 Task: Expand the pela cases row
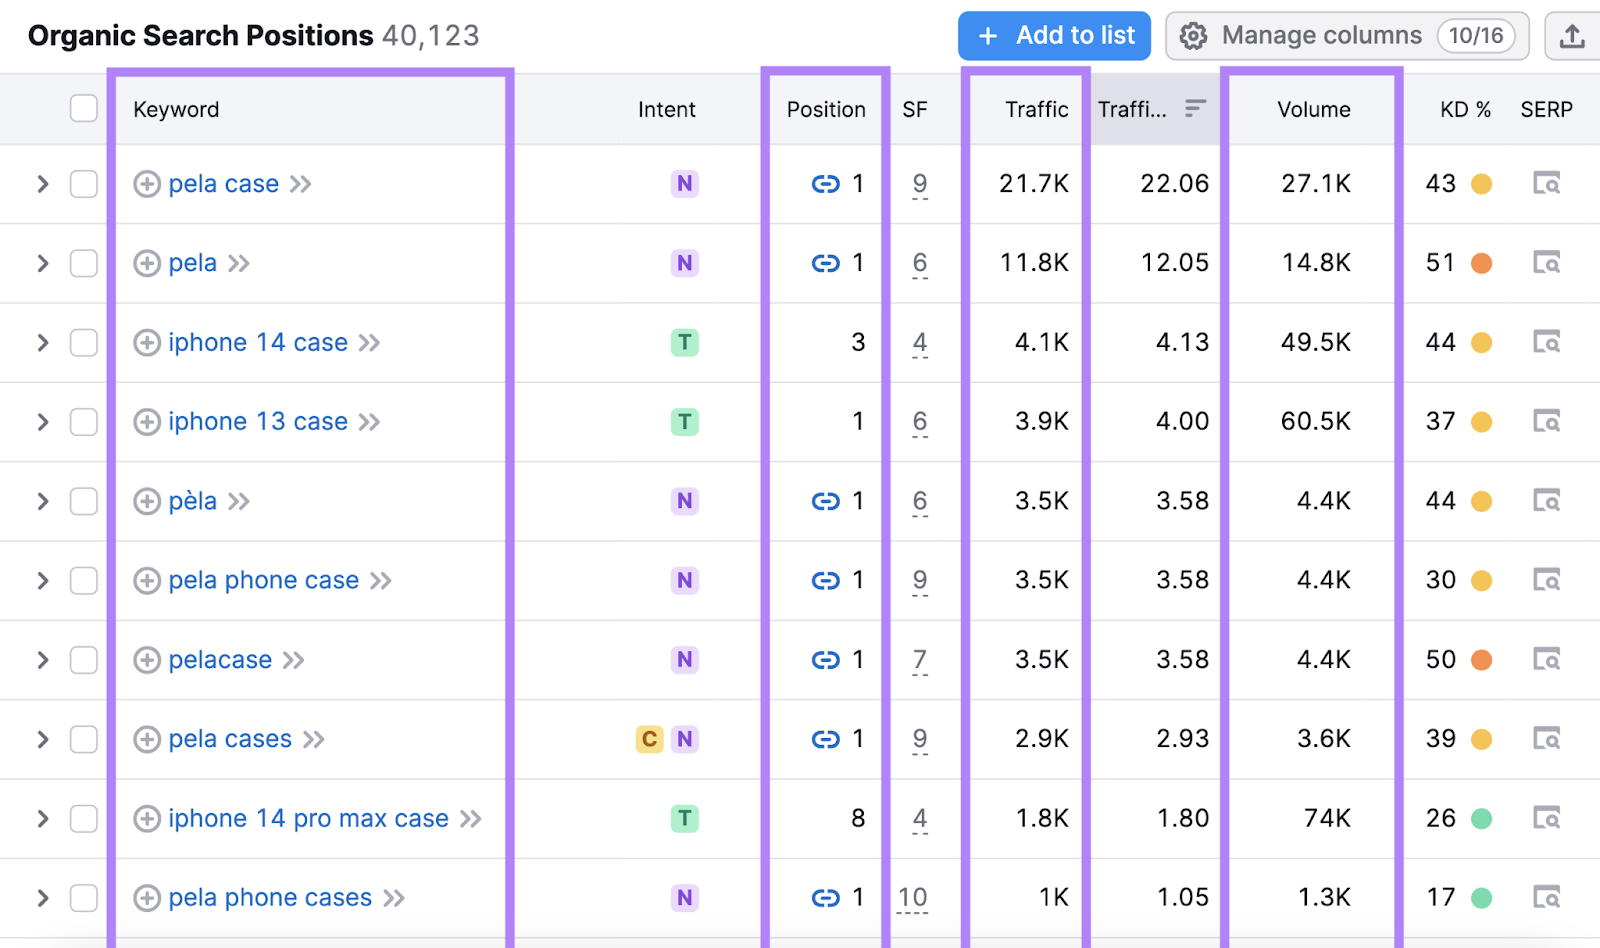42,739
